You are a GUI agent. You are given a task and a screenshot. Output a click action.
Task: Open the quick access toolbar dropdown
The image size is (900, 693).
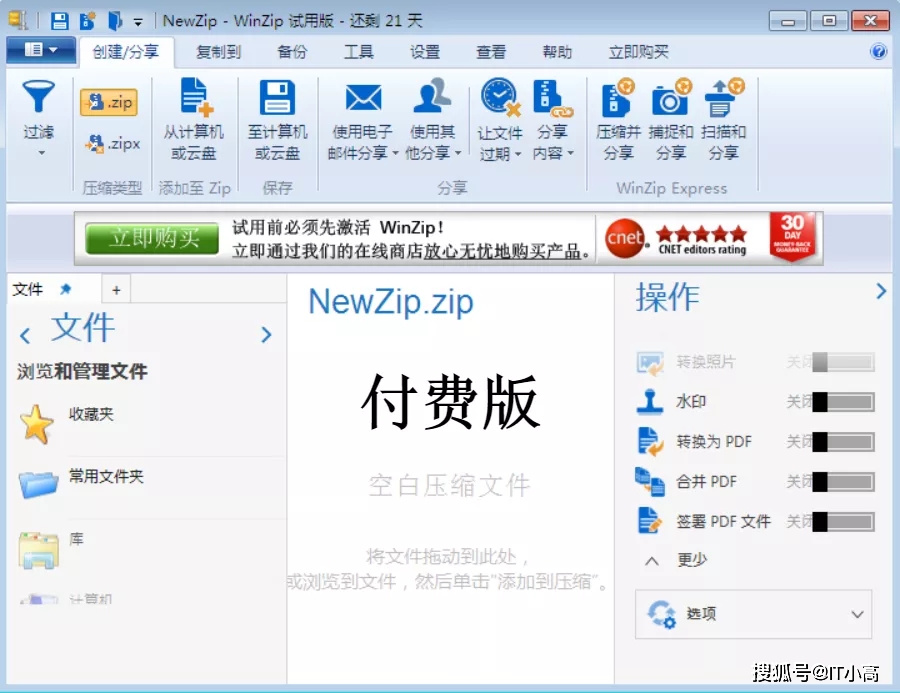[x=135, y=19]
